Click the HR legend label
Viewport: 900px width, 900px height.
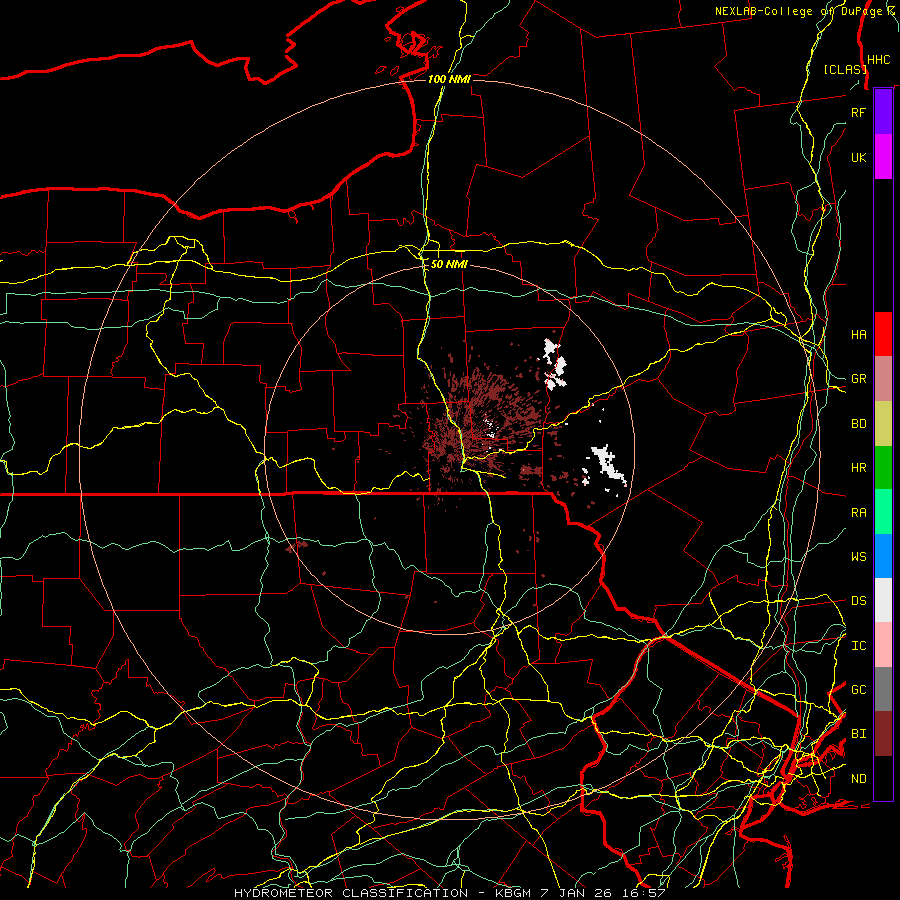pos(858,468)
